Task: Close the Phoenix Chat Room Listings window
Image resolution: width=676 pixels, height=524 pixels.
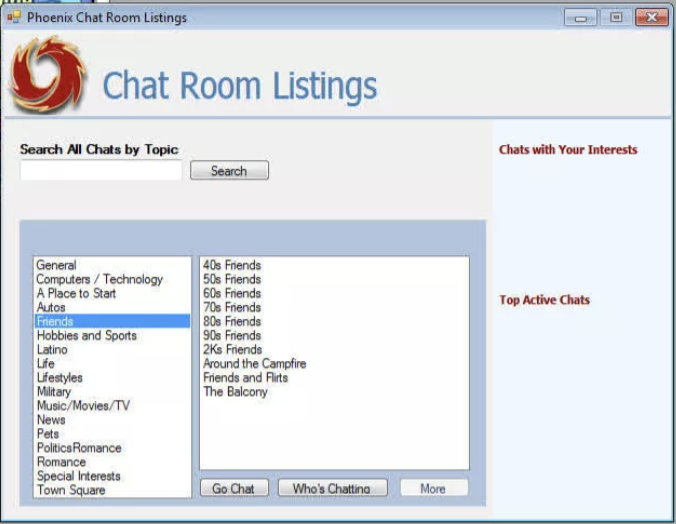Action: click(x=652, y=17)
